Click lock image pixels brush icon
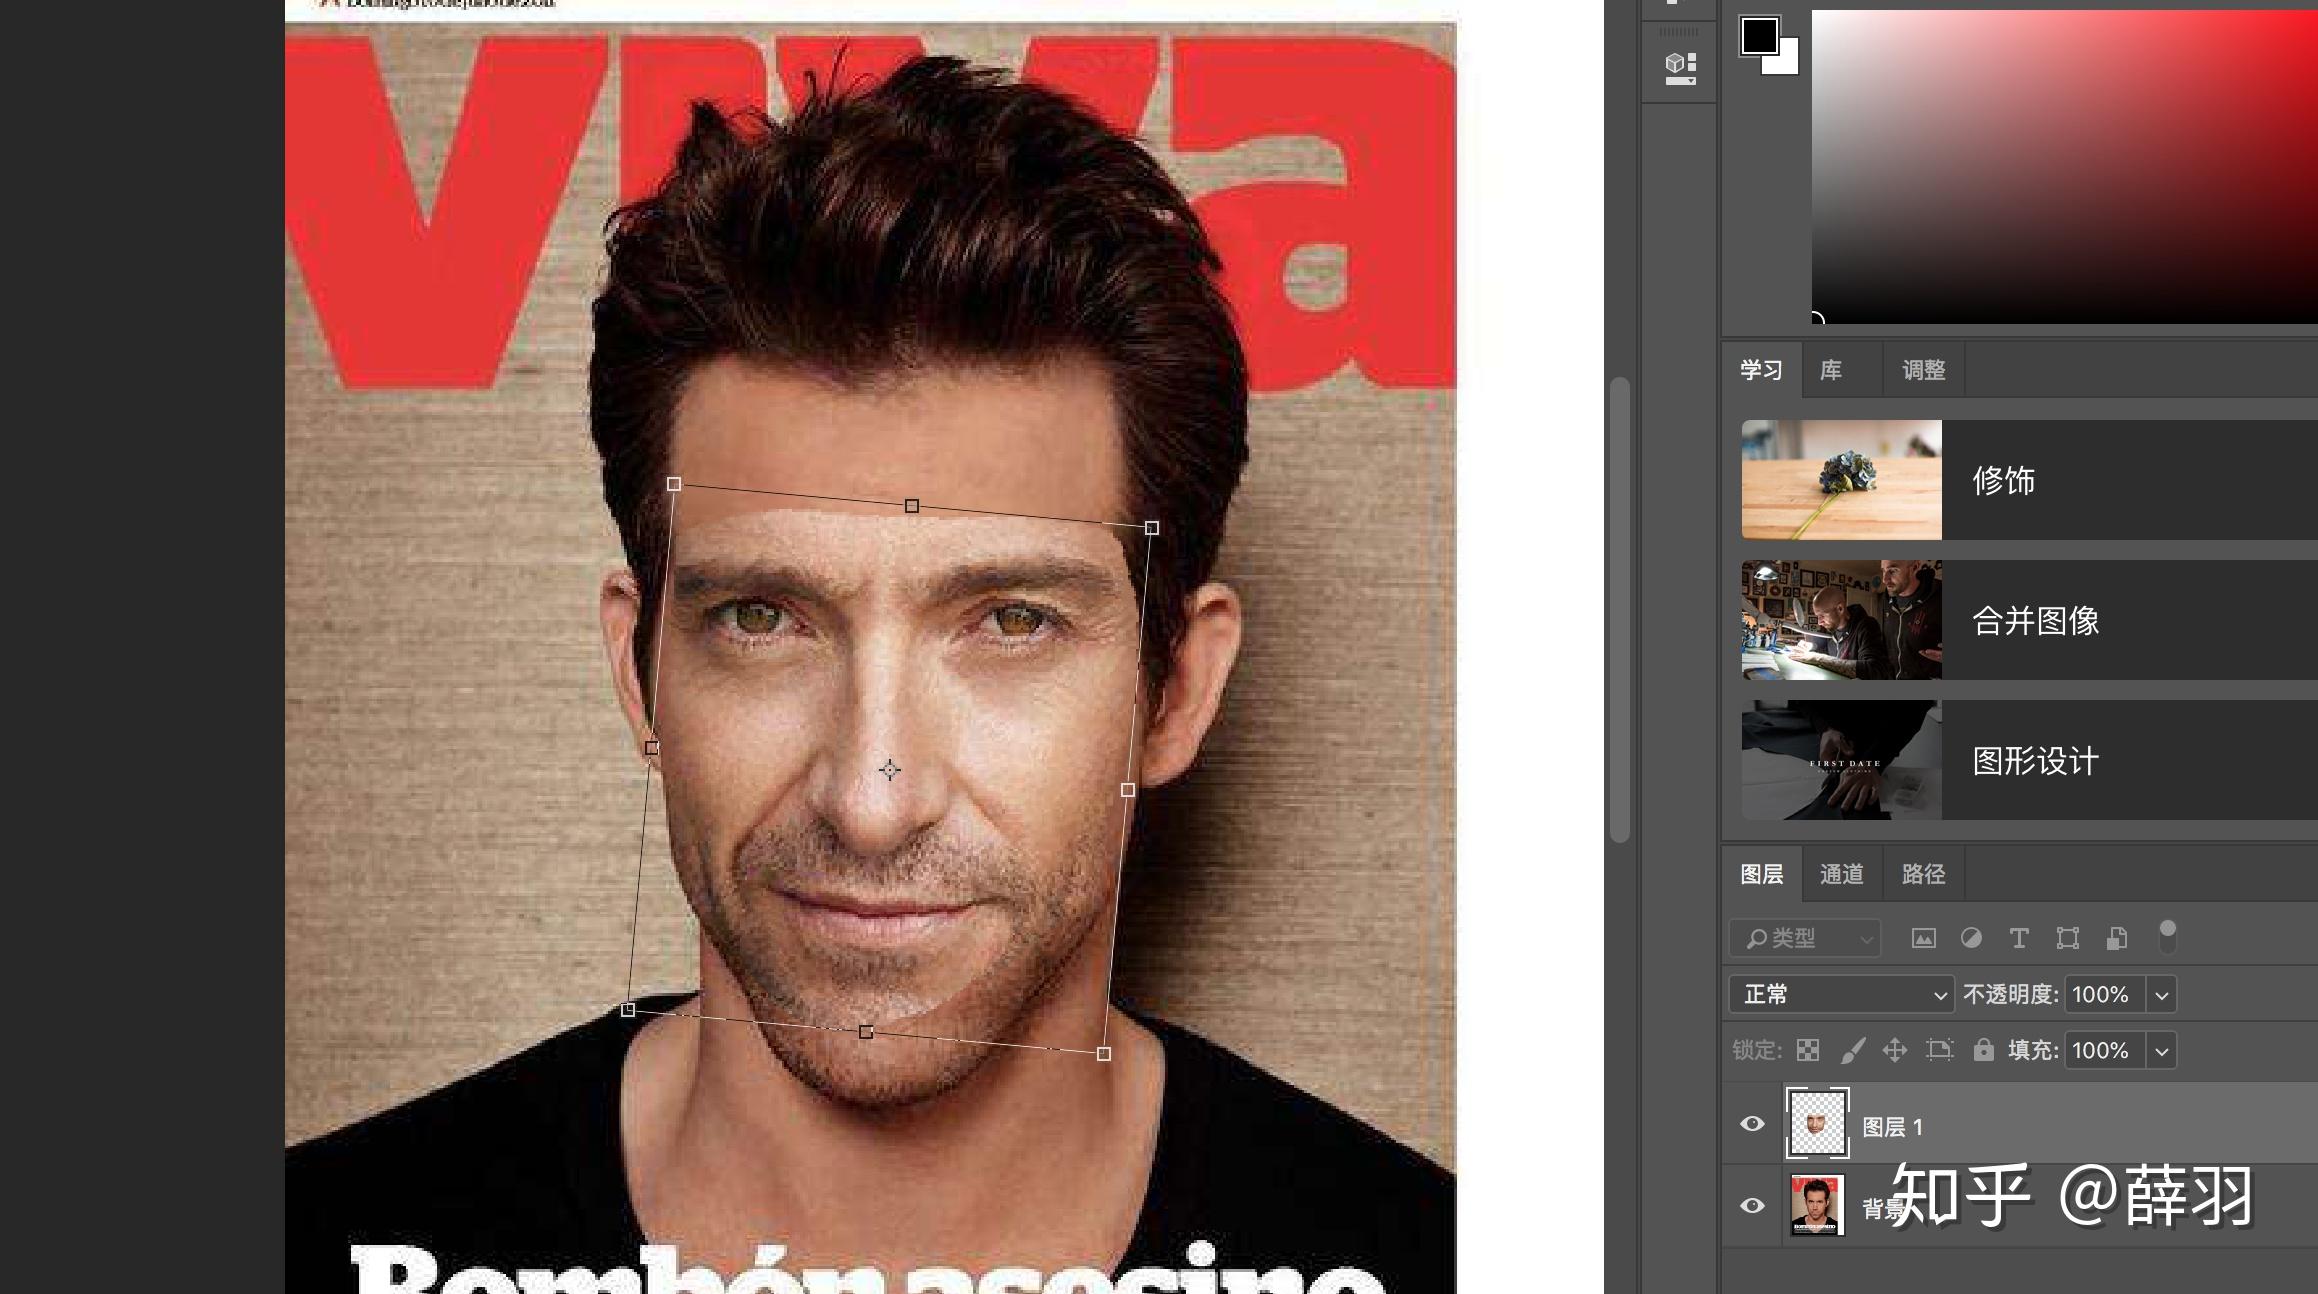Viewport: 2318px width, 1294px height. point(1852,1050)
